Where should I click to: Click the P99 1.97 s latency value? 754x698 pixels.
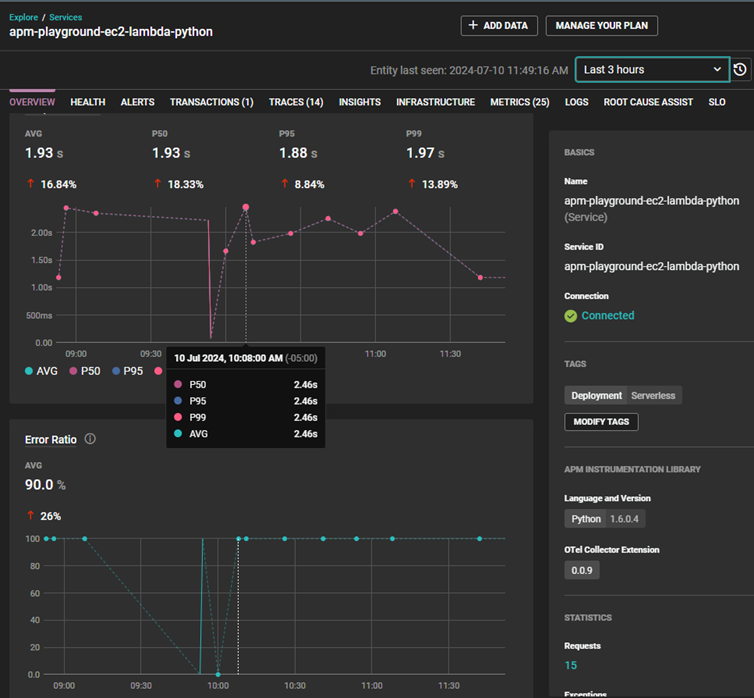425,153
